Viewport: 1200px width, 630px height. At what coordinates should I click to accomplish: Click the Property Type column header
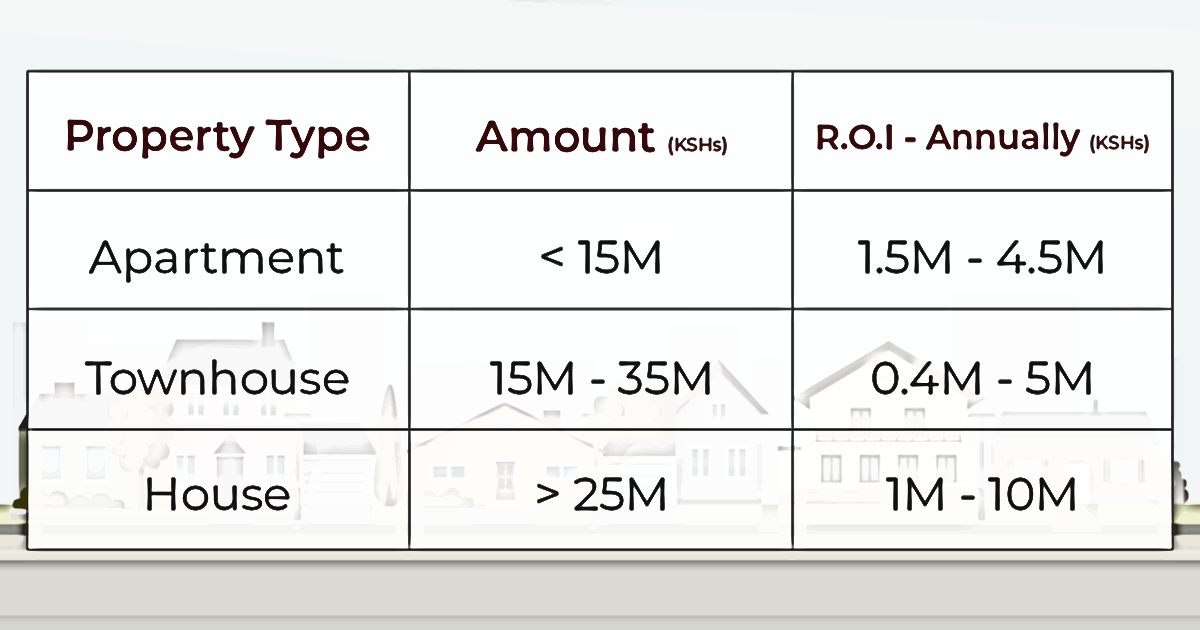click(217, 135)
